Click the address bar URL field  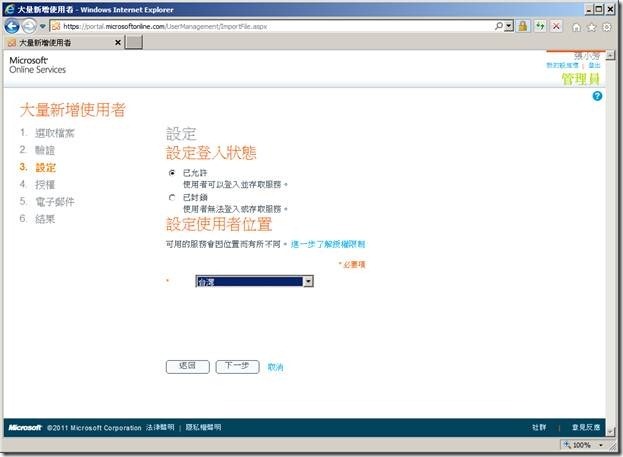280,26
